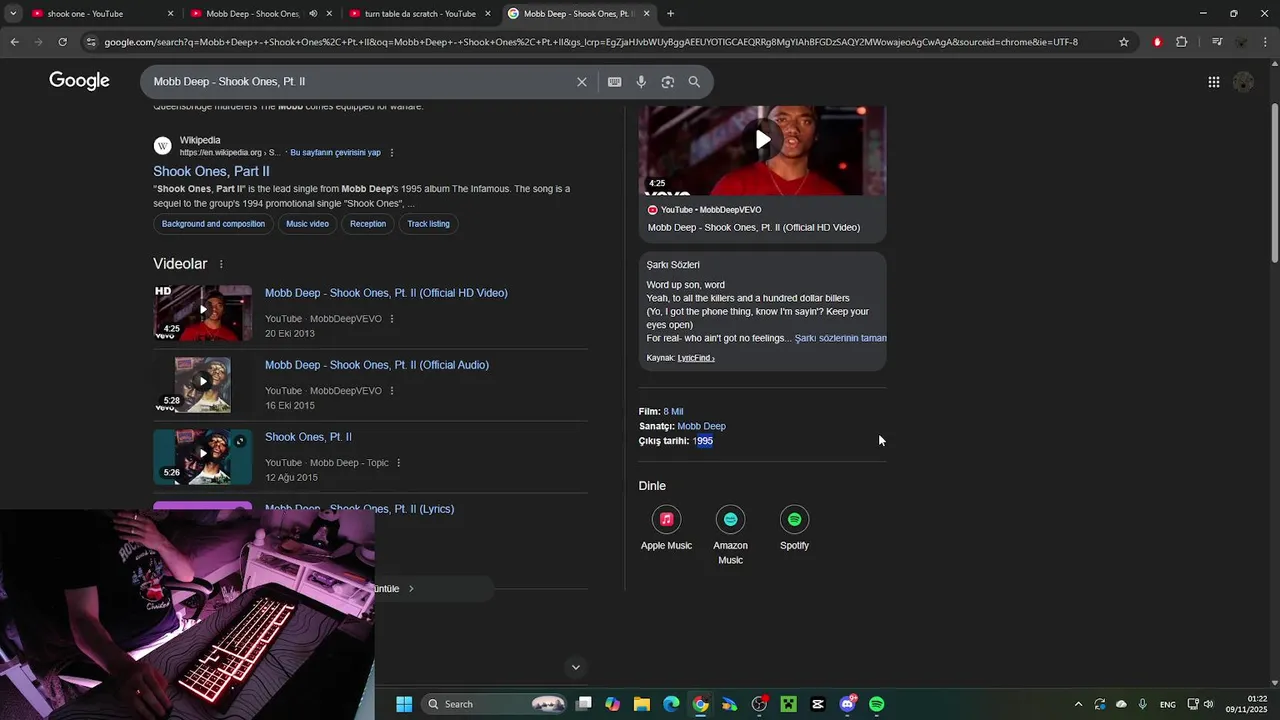
Task: Open the Google apps grid
Action: 1214,82
